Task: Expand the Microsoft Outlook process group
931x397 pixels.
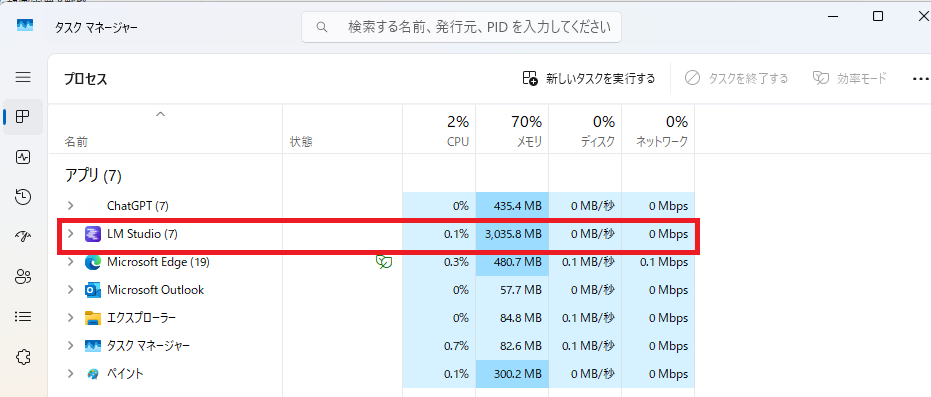Action: coord(71,290)
